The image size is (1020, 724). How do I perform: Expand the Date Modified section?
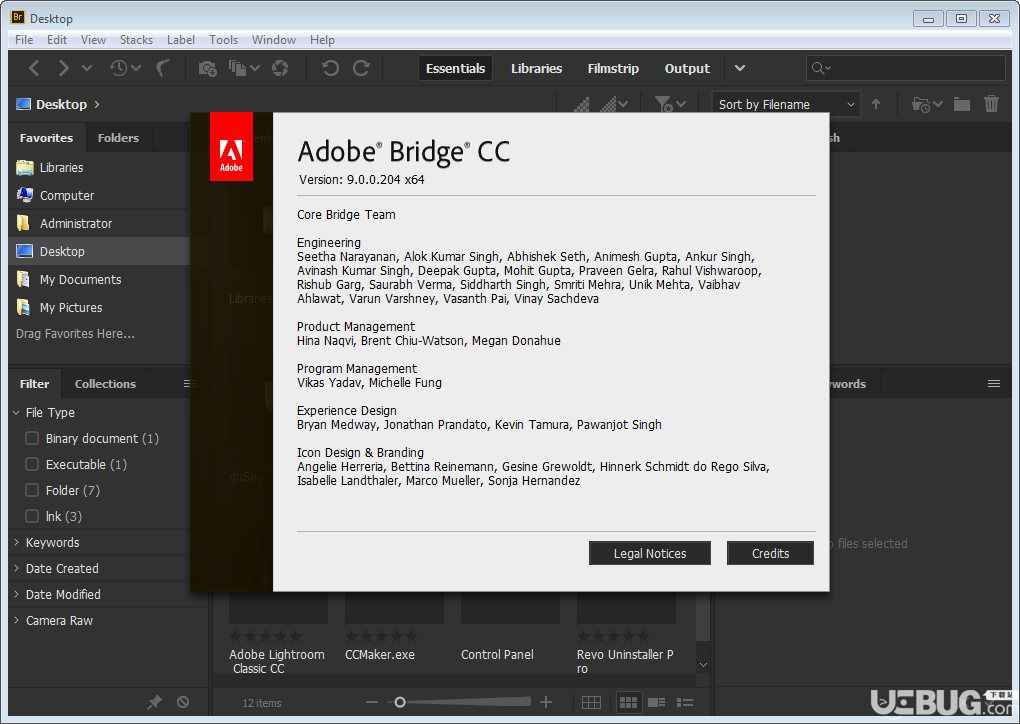point(16,594)
